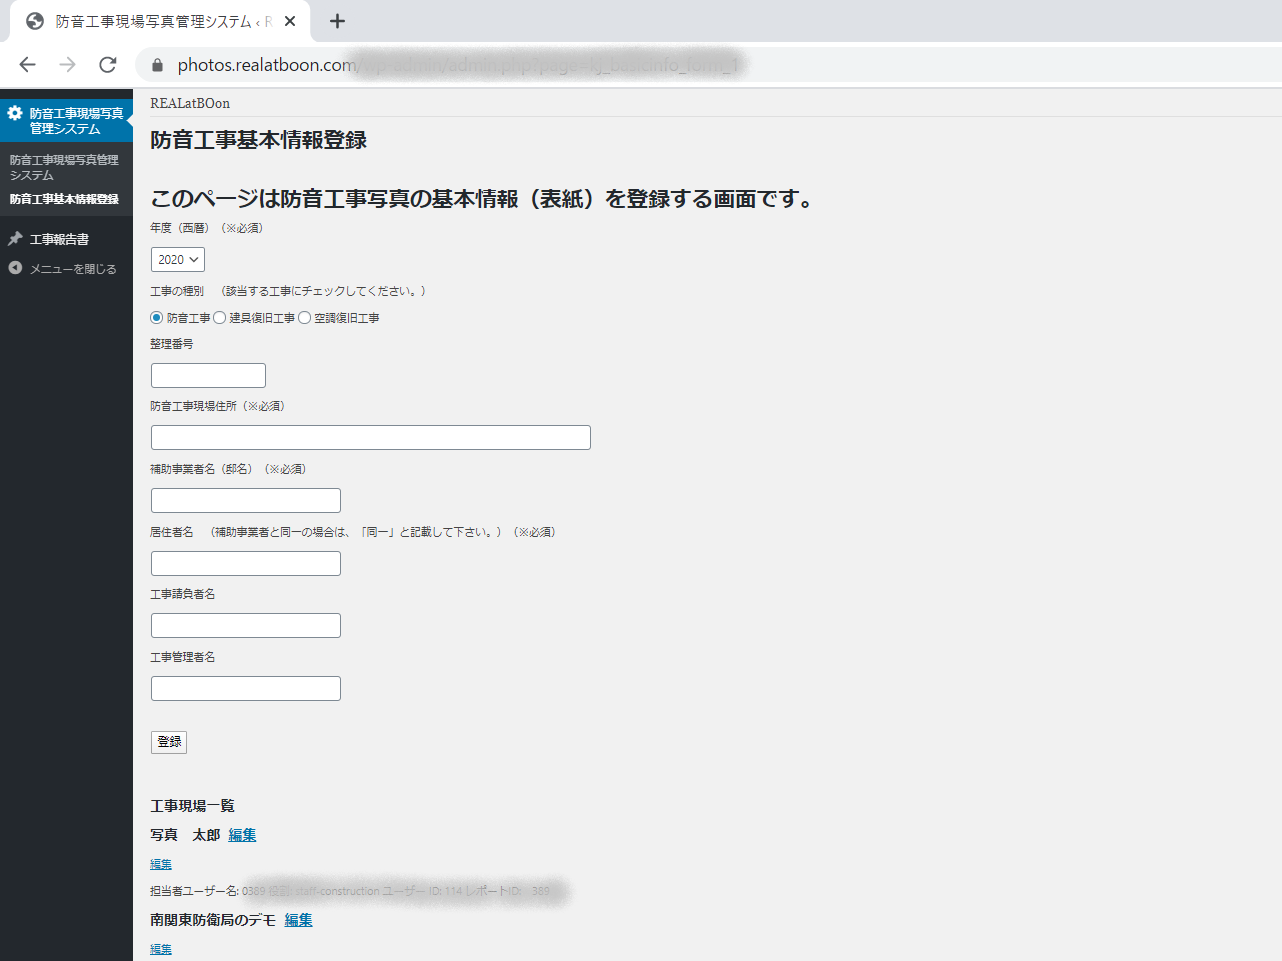Click 編集 link next to 写真 太郎
This screenshot has width=1282, height=961.
242,835
